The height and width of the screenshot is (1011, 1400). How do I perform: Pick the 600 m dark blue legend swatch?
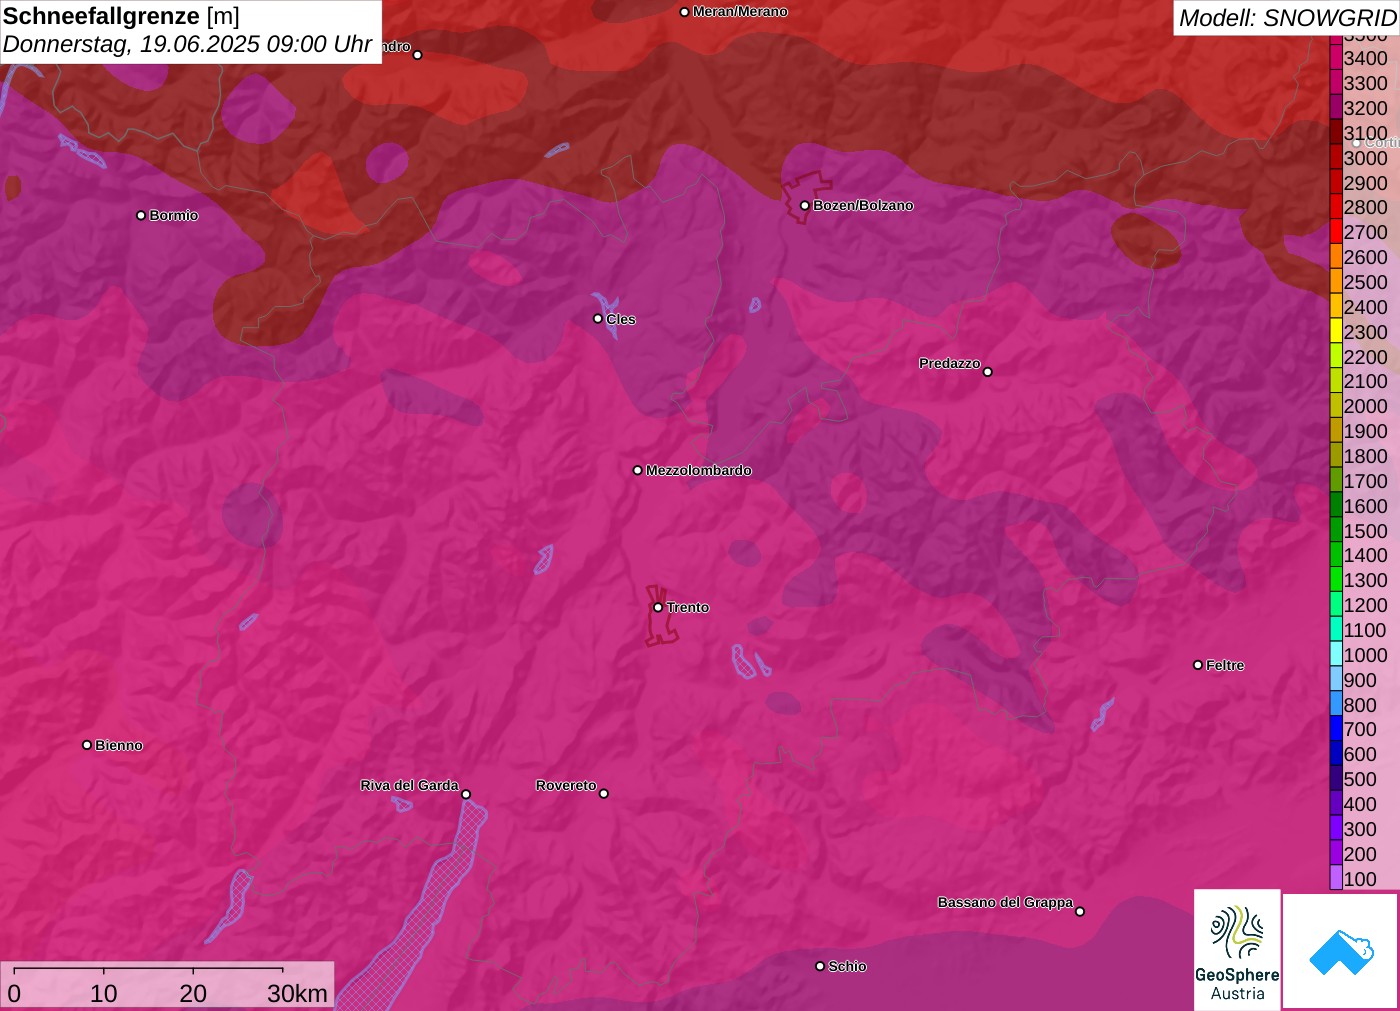click(1336, 754)
